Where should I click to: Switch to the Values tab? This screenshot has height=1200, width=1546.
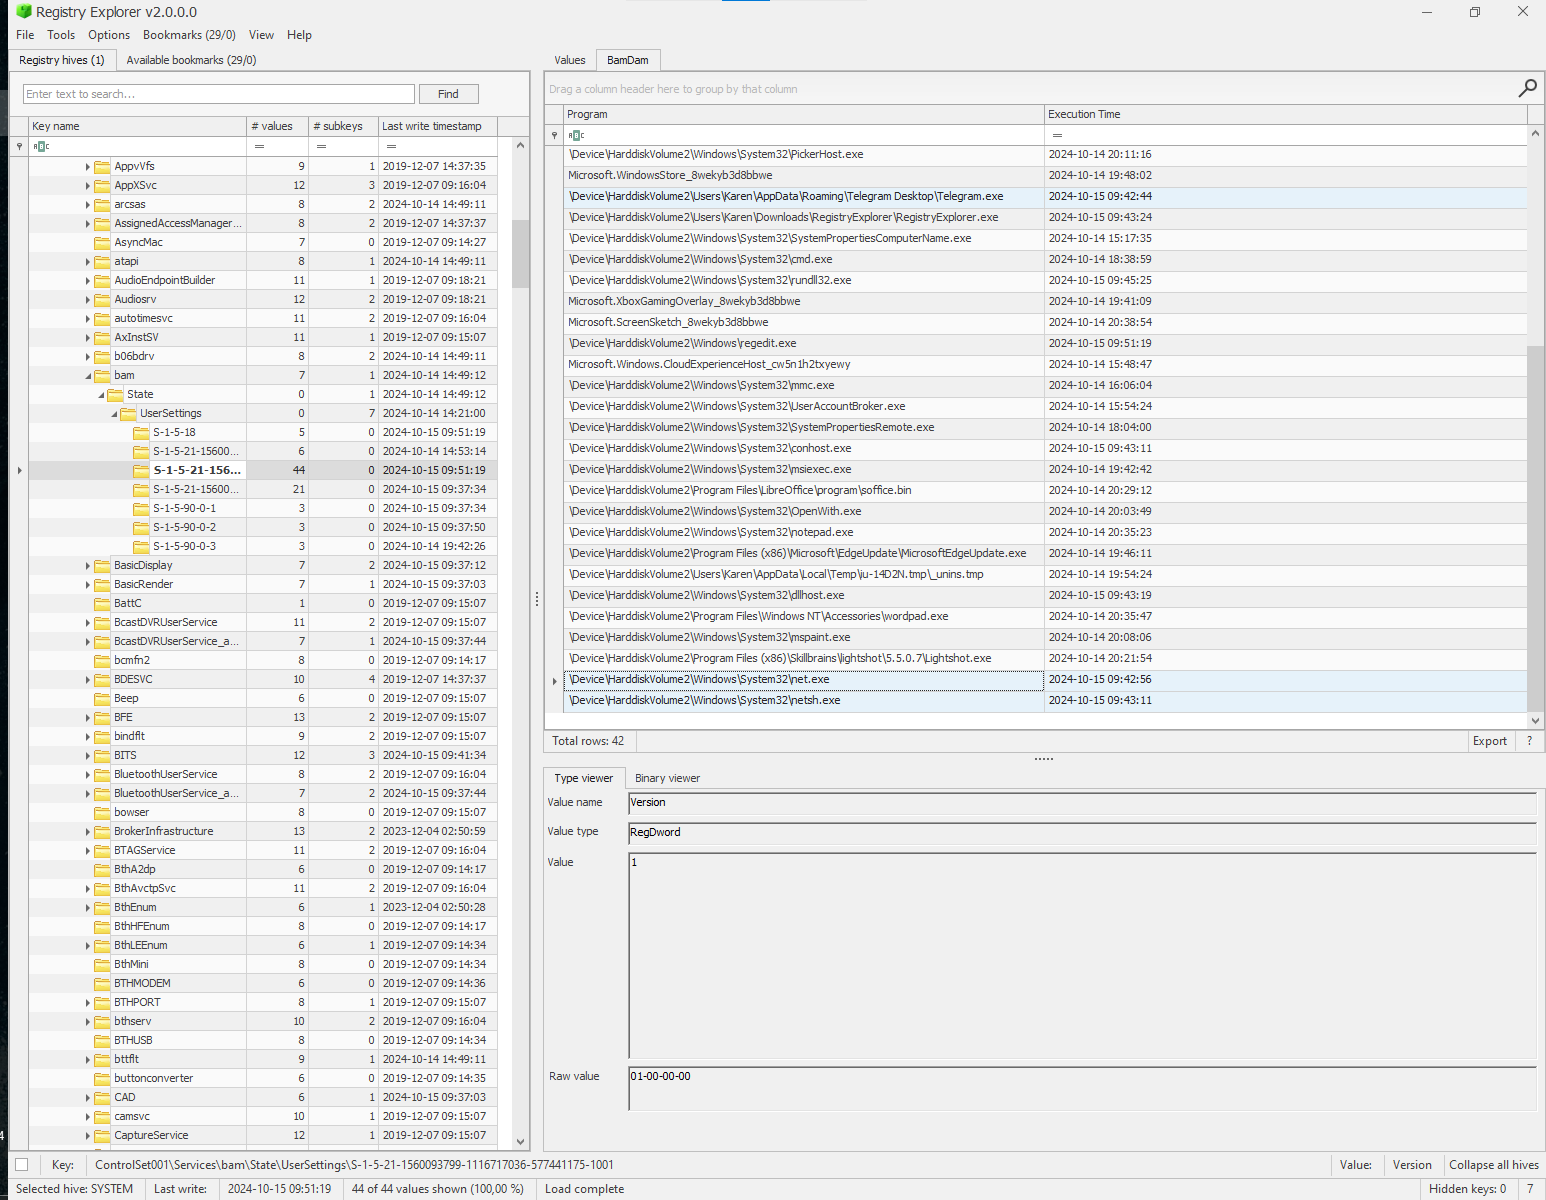coord(570,60)
